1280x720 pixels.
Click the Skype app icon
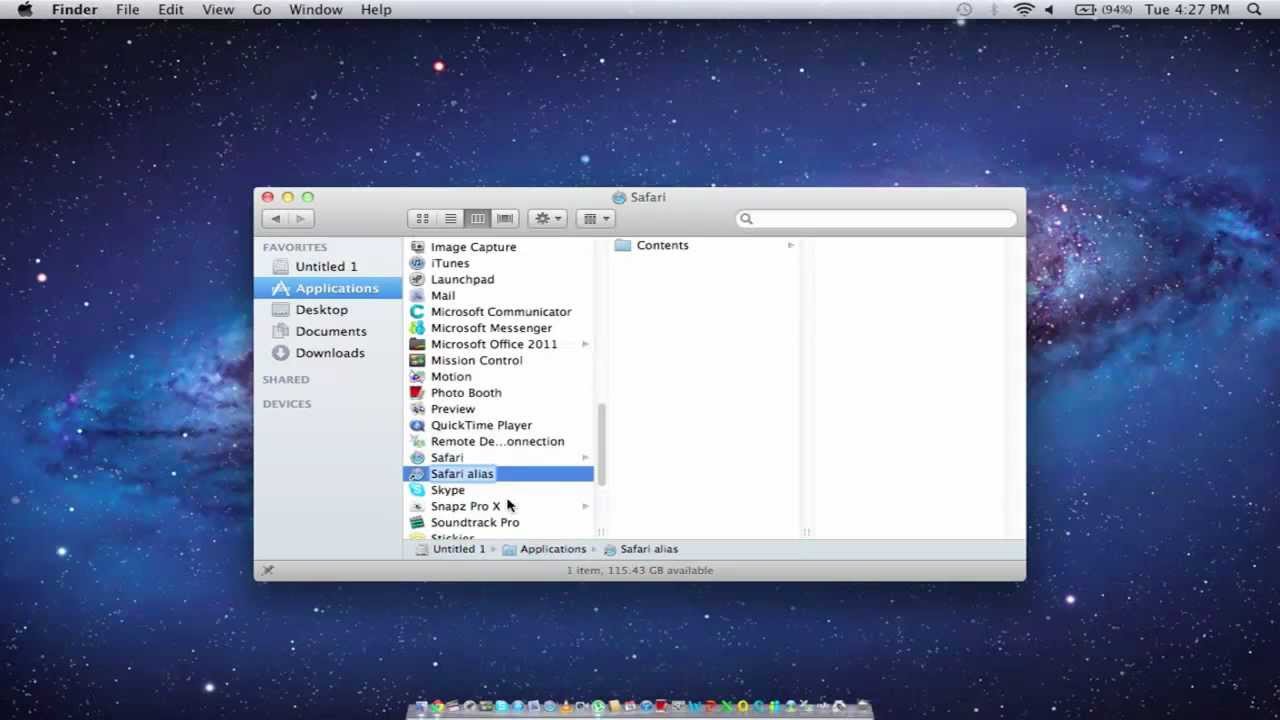coord(417,490)
